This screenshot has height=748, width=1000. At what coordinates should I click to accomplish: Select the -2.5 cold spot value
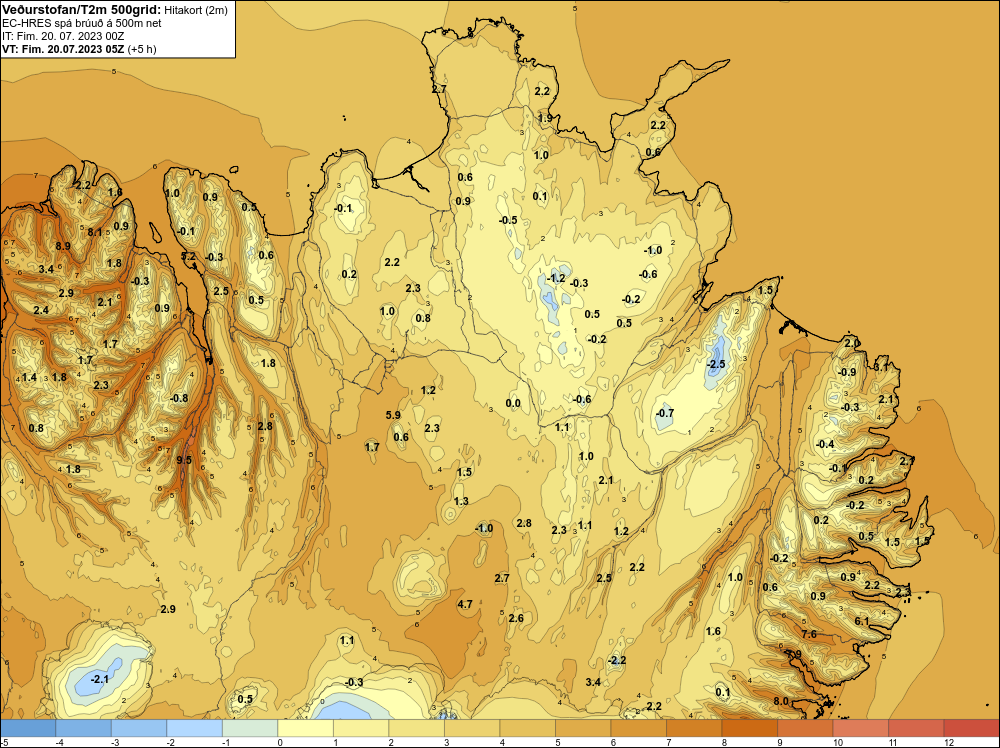(716, 363)
